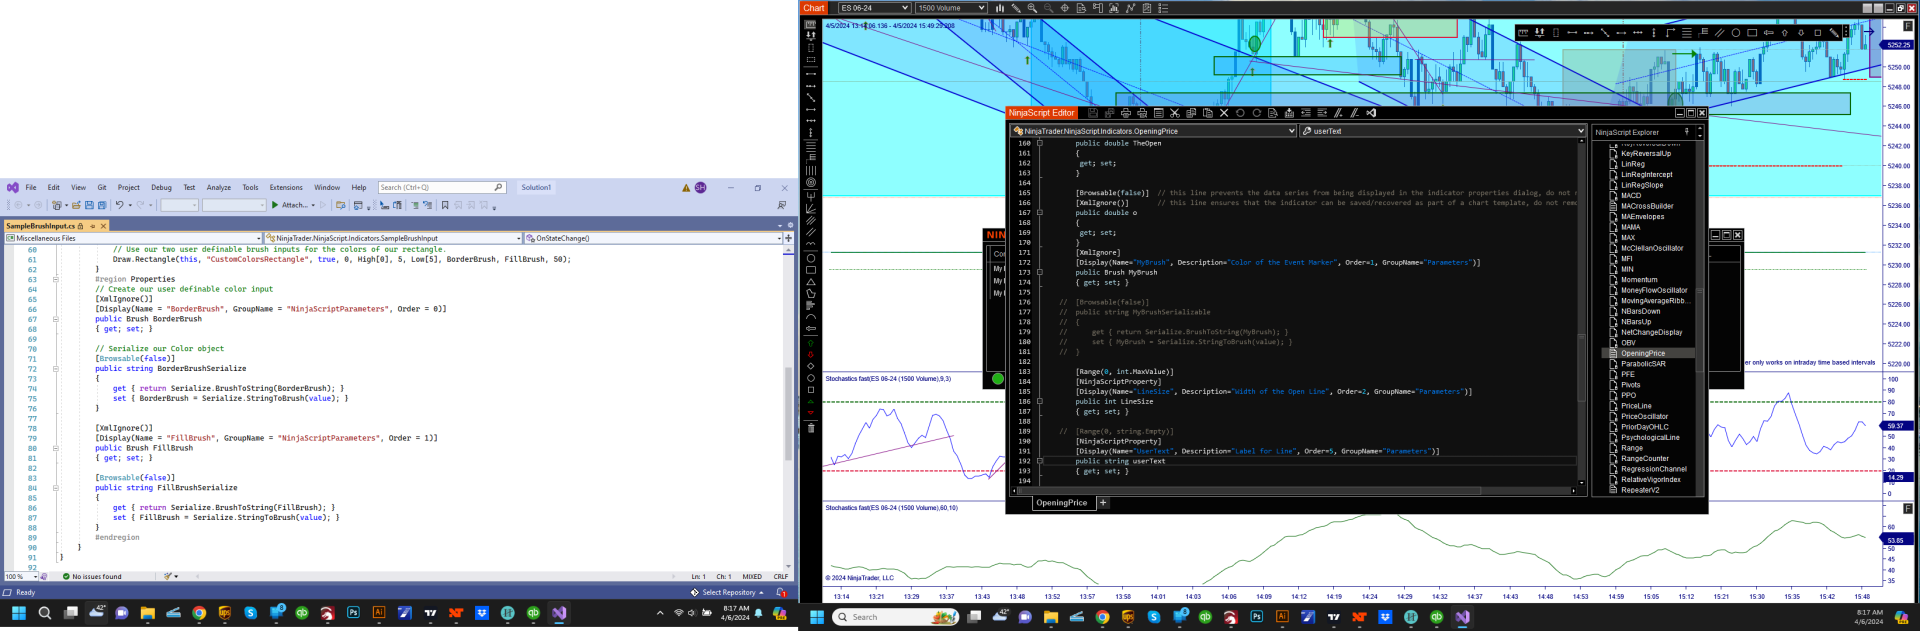
Task: Click the Select Repository status bar button
Action: [728, 592]
